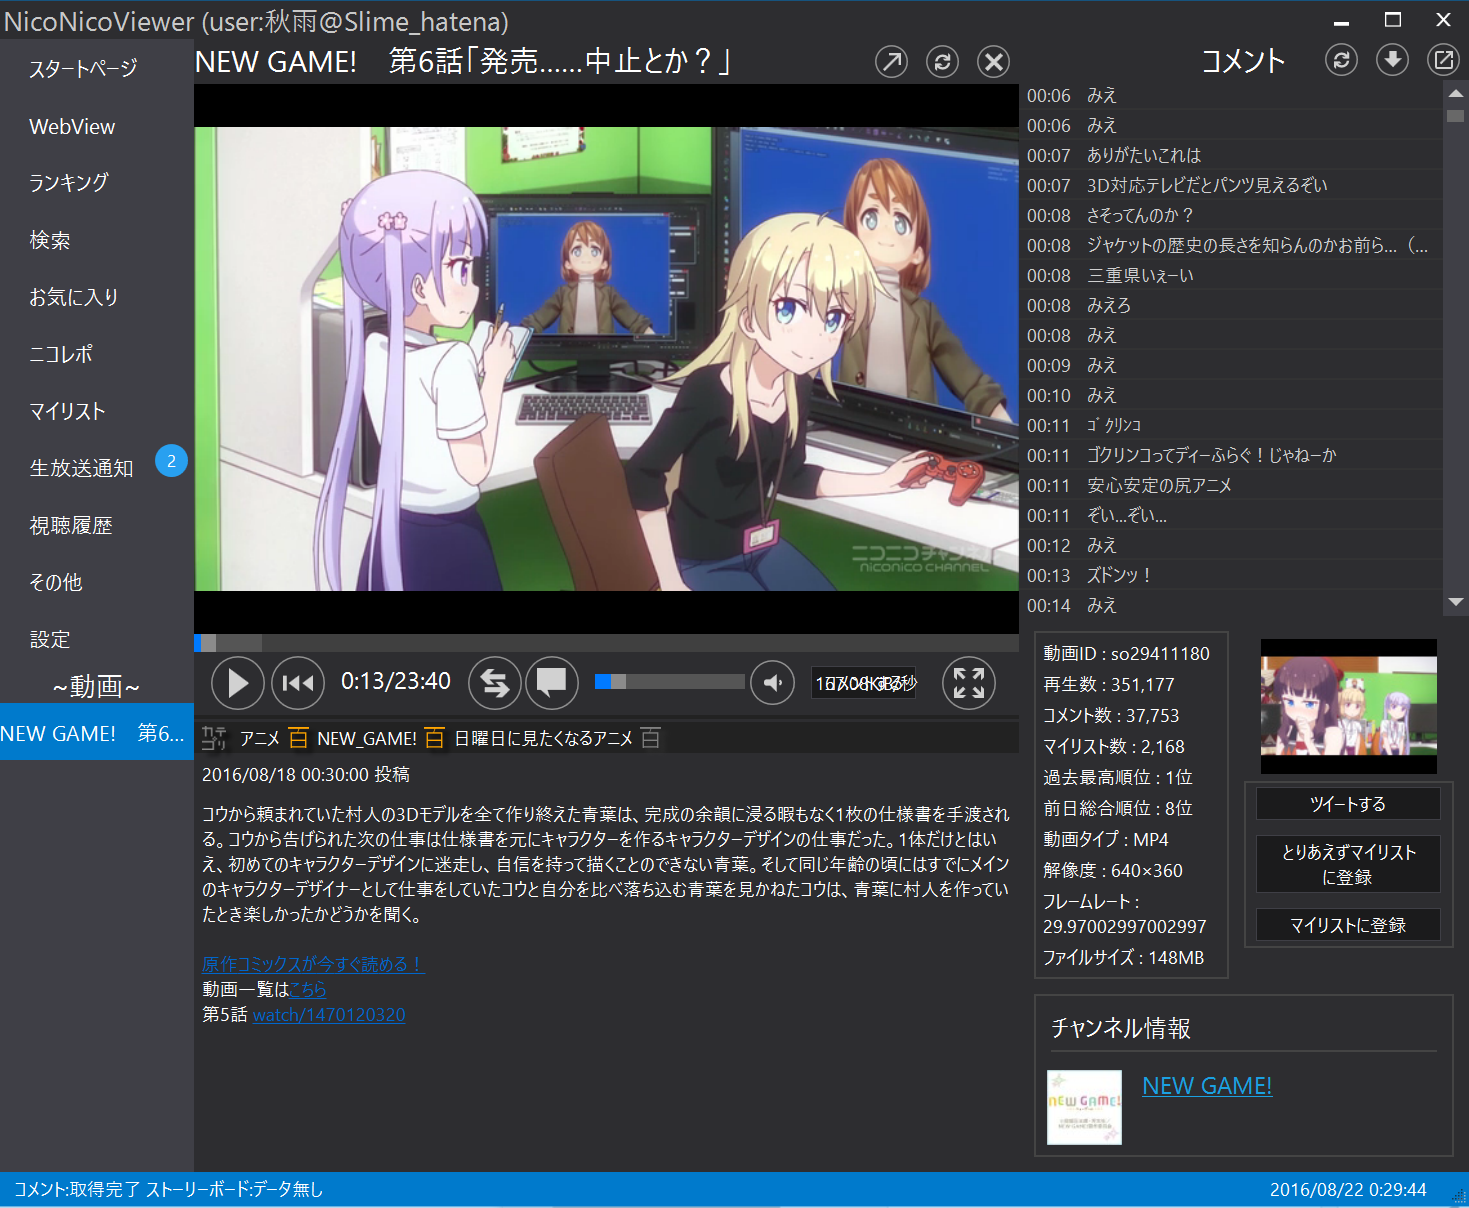
Task: Click the カテゴリ tag icon
Action: tap(215, 738)
